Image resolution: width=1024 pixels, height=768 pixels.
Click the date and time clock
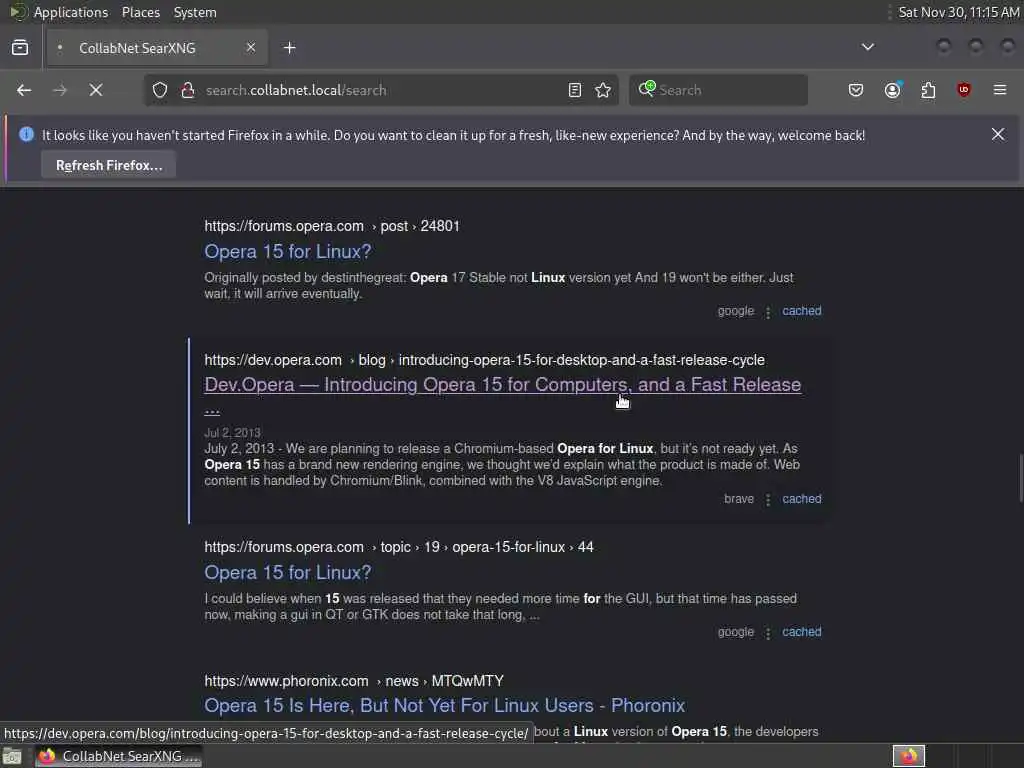(958, 12)
